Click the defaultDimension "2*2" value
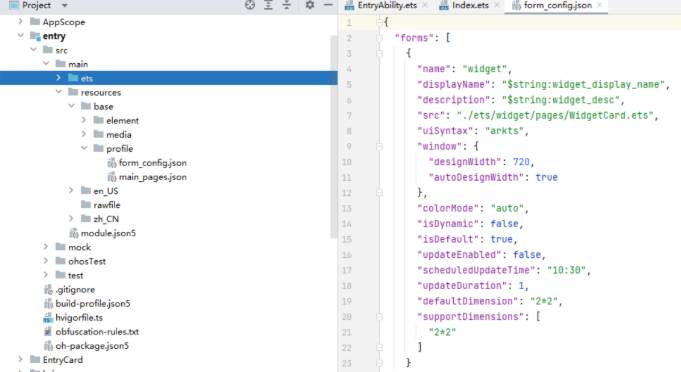This screenshot has height=372, width=681. (x=544, y=301)
